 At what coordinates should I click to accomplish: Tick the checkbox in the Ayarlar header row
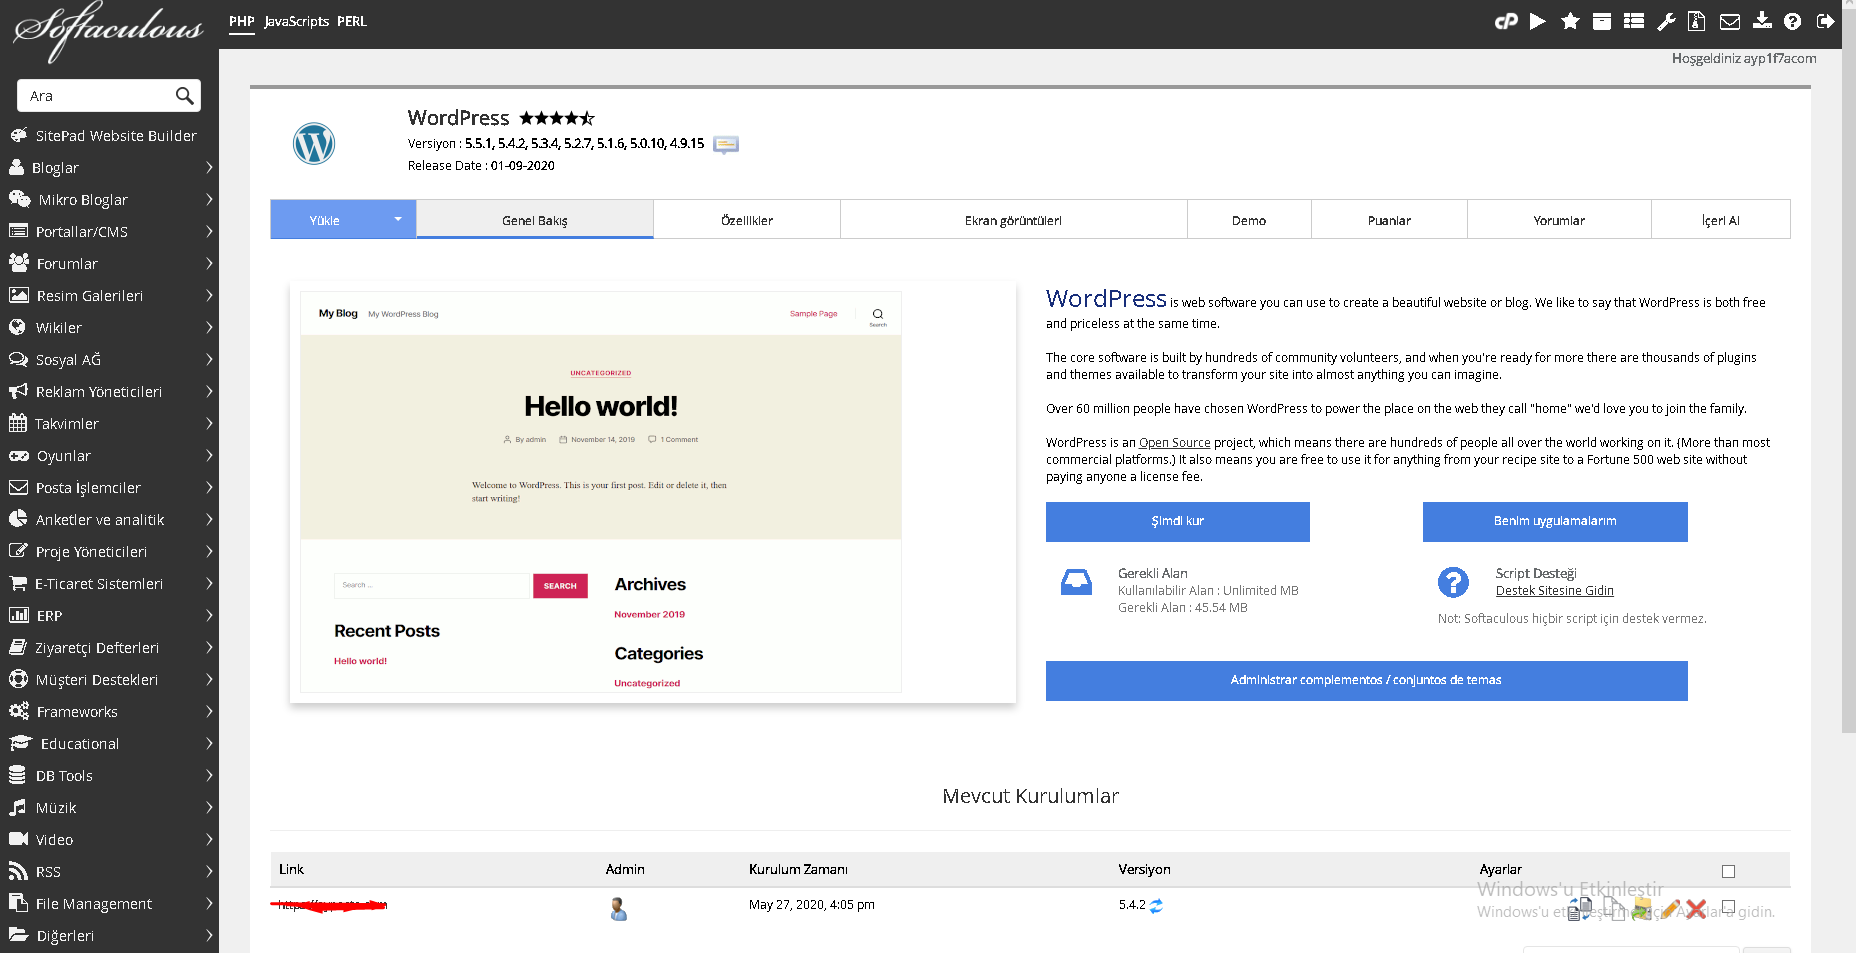click(1728, 871)
